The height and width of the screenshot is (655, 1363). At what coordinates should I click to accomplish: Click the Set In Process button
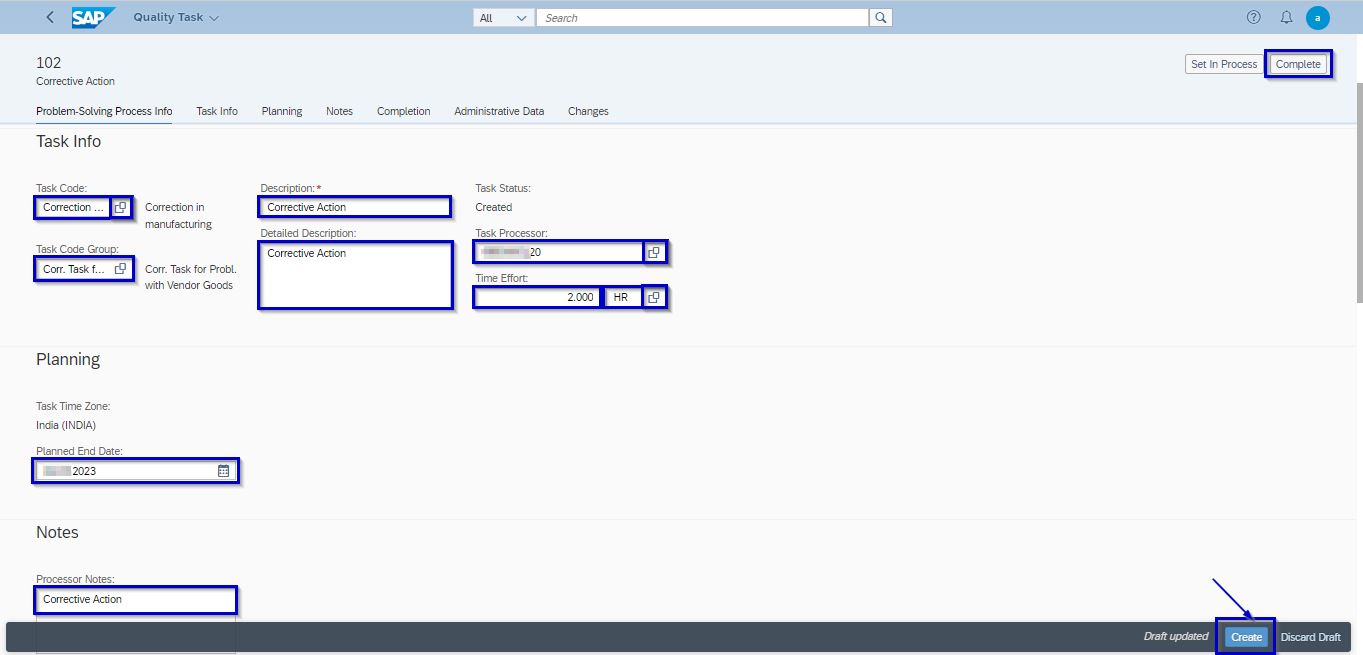(x=1223, y=63)
